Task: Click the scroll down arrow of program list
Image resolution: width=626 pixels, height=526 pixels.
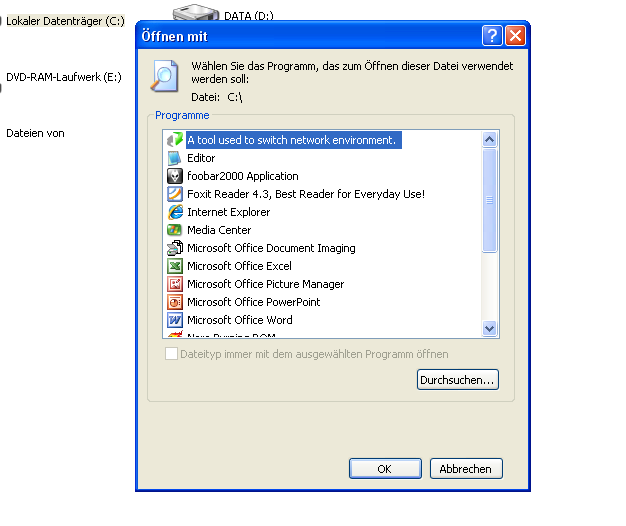Action: [x=489, y=328]
